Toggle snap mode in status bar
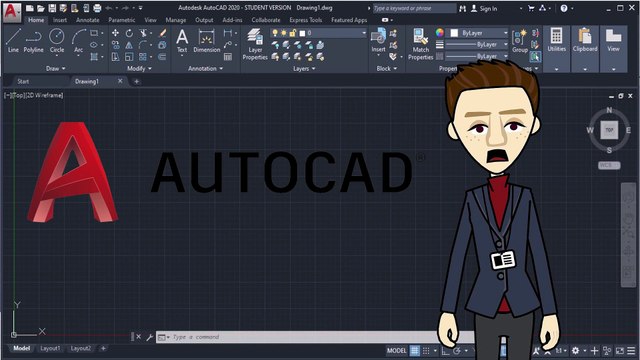This screenshot has width=640, height=360. tap(426, 351)
